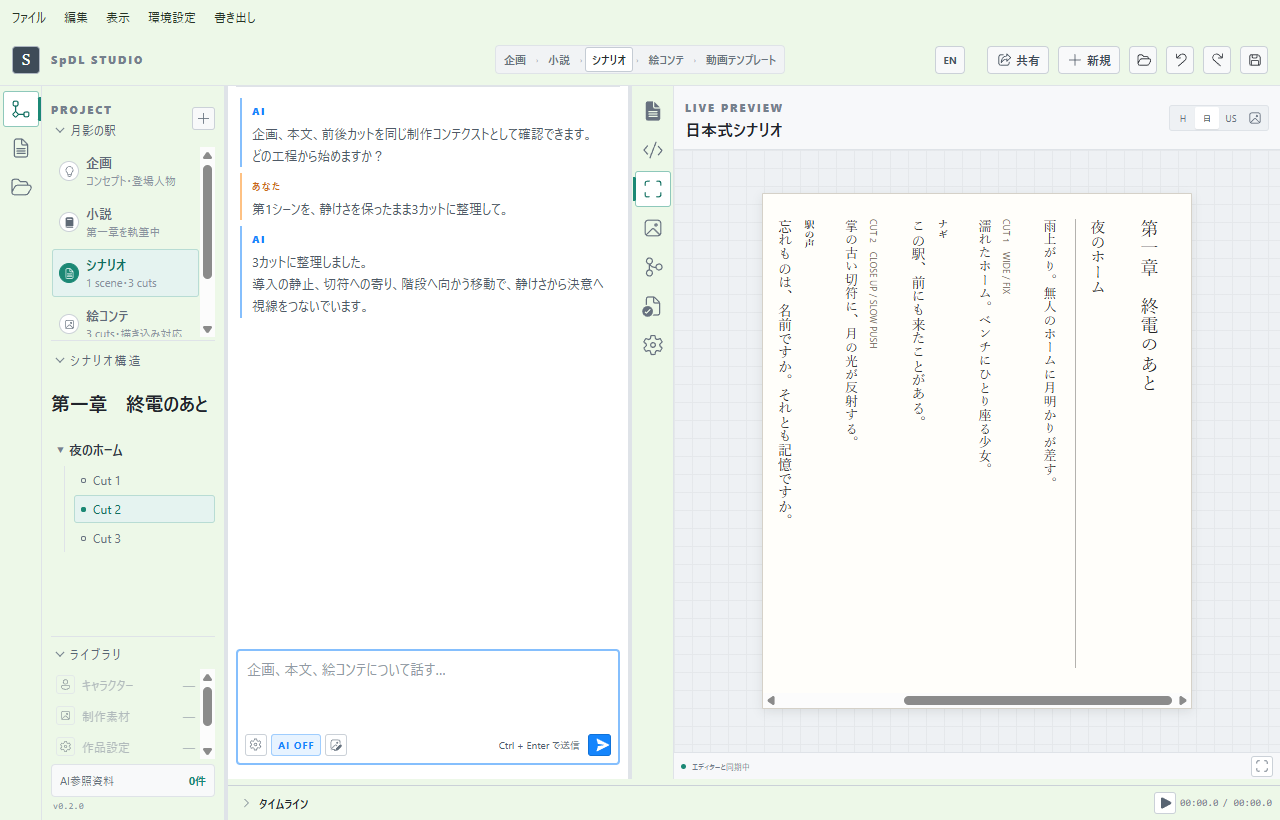Add a new project item with plus
The image size is (1280, 820).
(x=203, y=118)
